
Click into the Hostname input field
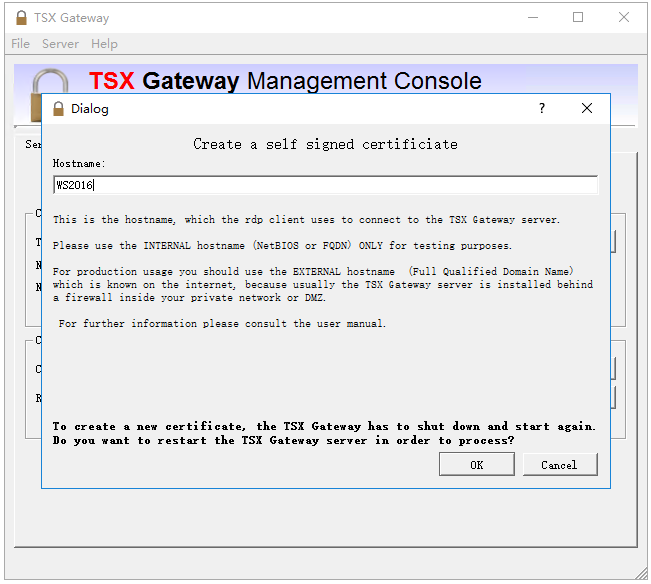pyautogui.click(x=326, y=185)
